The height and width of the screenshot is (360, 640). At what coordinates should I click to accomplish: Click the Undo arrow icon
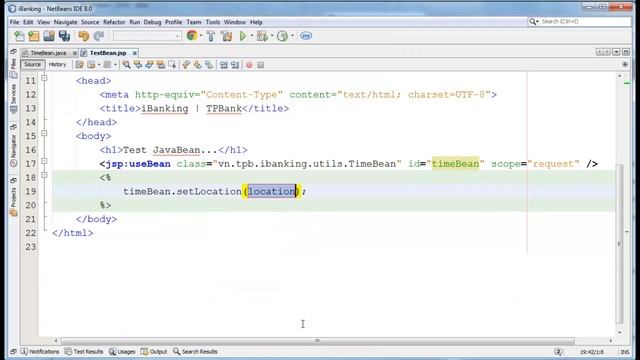[84, 36]
